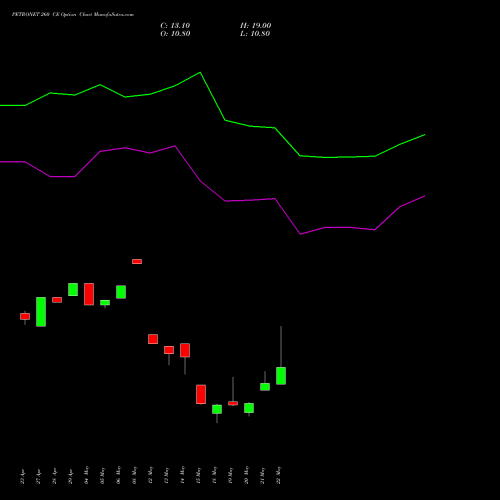Screen dimensions: 500x500
Task: Click the 22 Apr date label
Action: point(23,476)
